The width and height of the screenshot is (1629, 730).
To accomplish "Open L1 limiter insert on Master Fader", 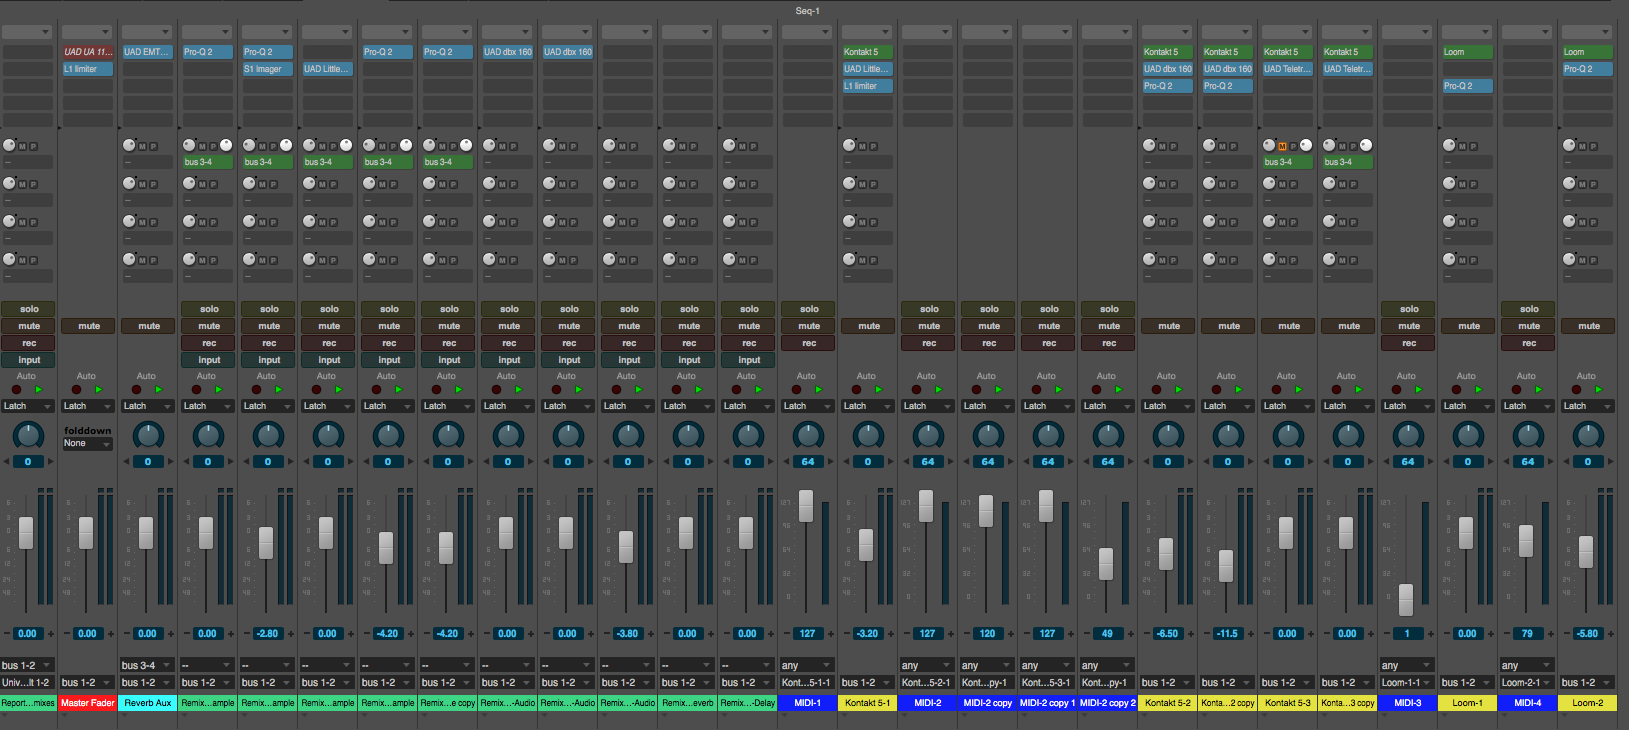I will [x=87, y=69].
